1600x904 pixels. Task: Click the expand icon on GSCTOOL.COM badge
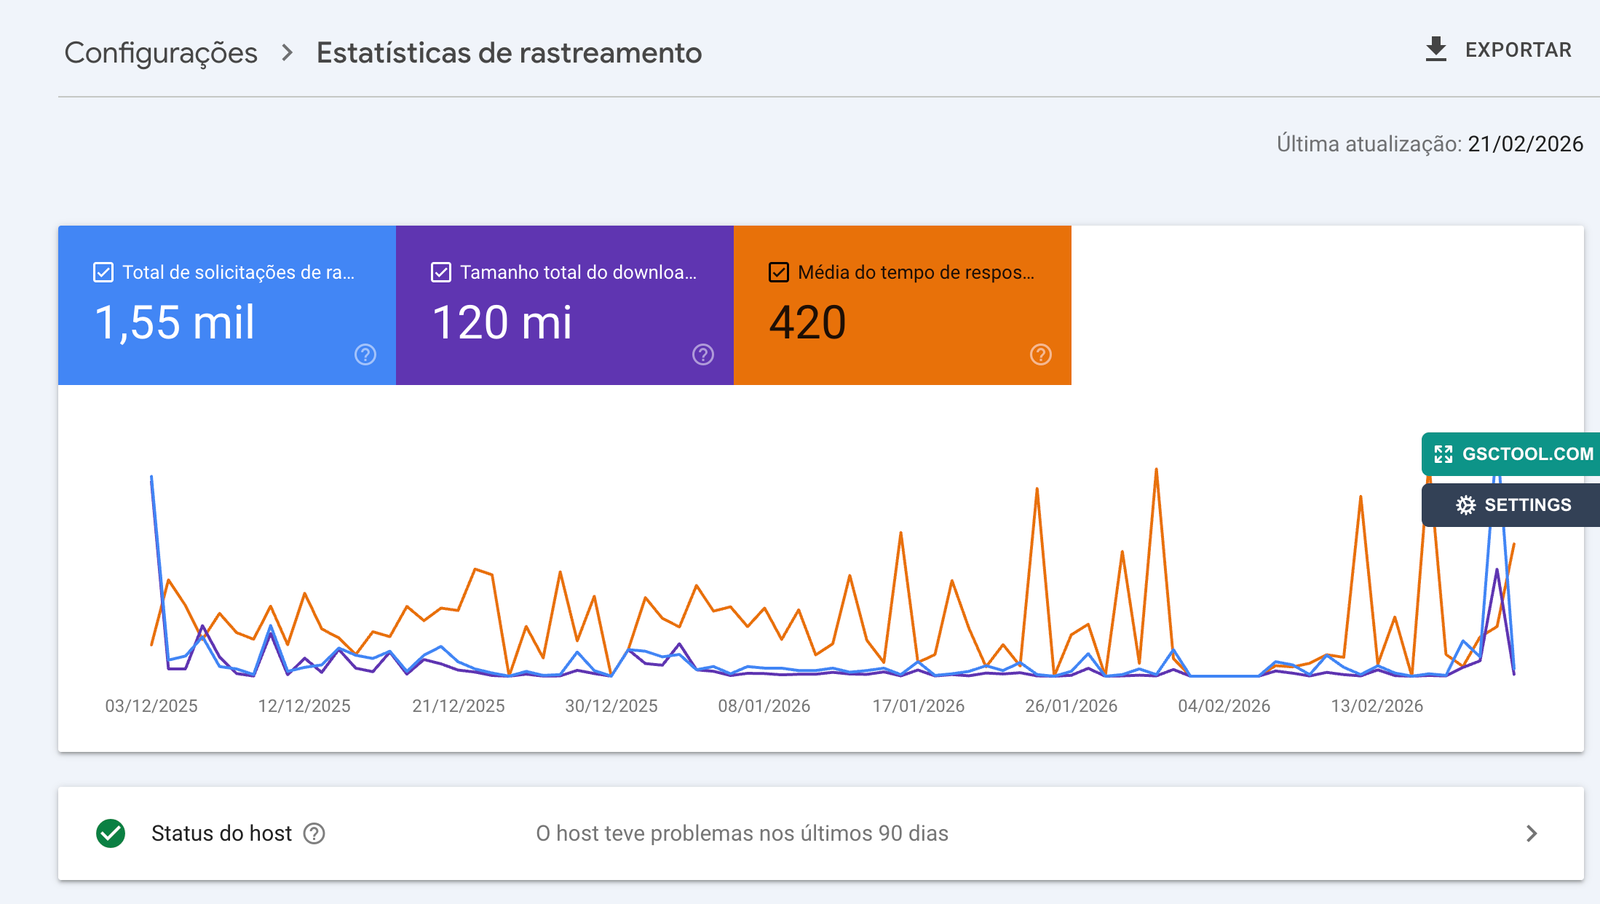1443,454
